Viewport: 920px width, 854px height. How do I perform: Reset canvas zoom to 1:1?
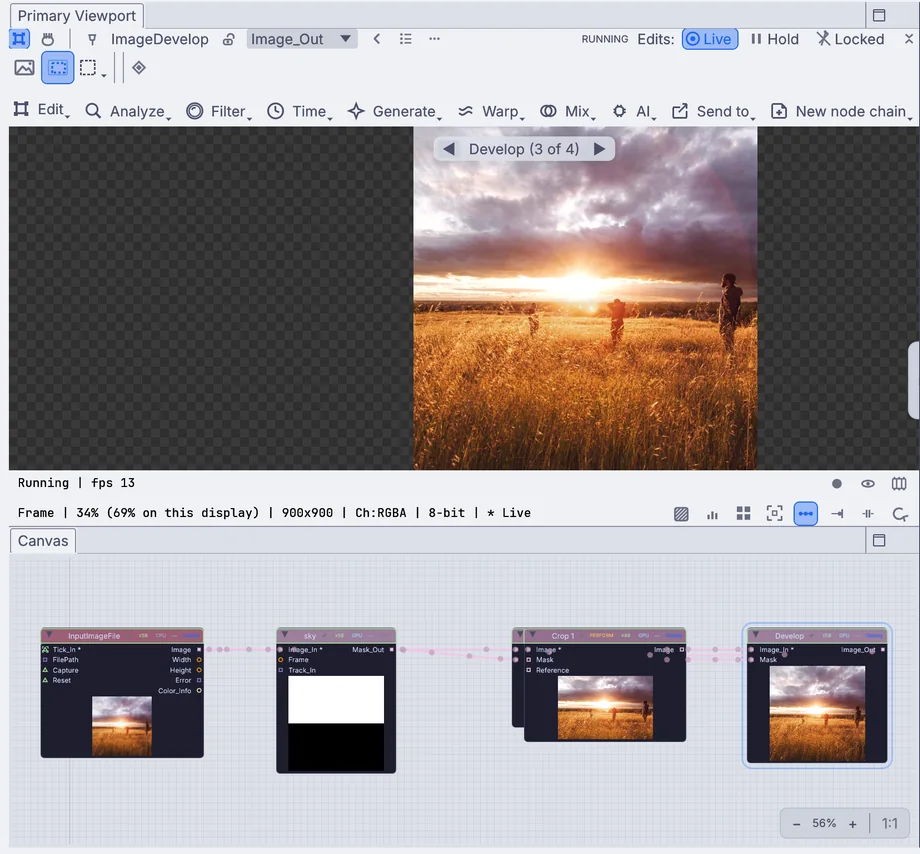click(889, 824)
